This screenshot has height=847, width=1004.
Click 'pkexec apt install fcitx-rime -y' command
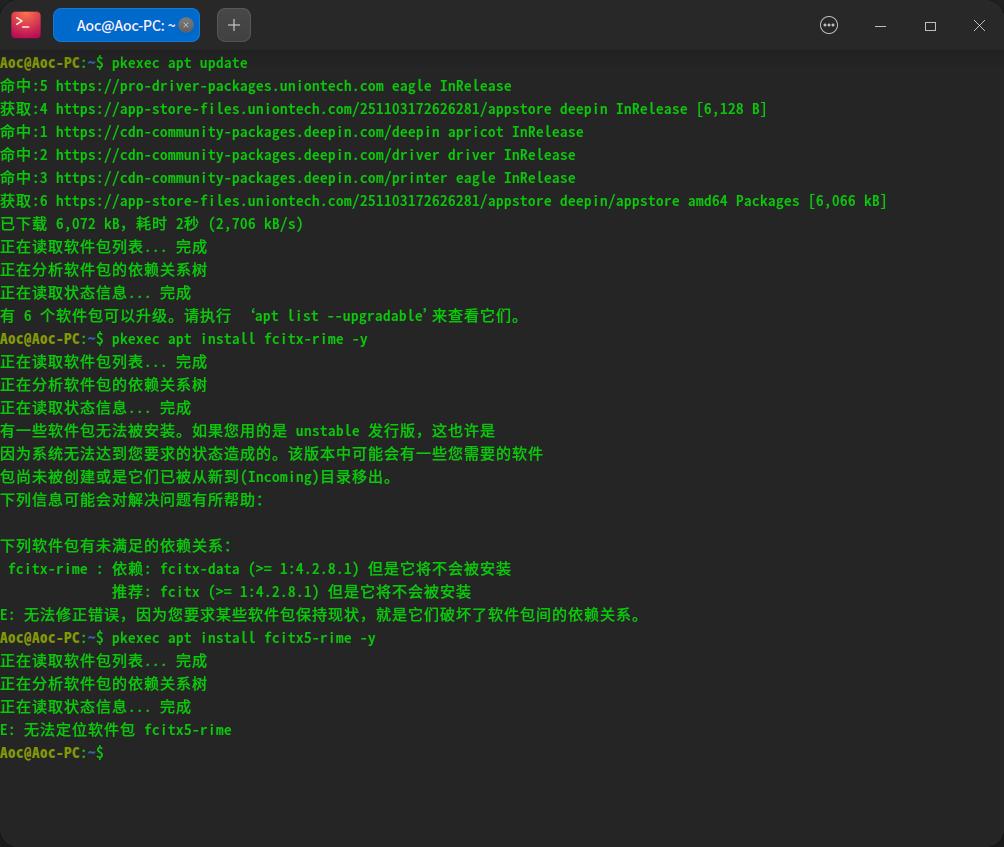[x=239, y=339]
